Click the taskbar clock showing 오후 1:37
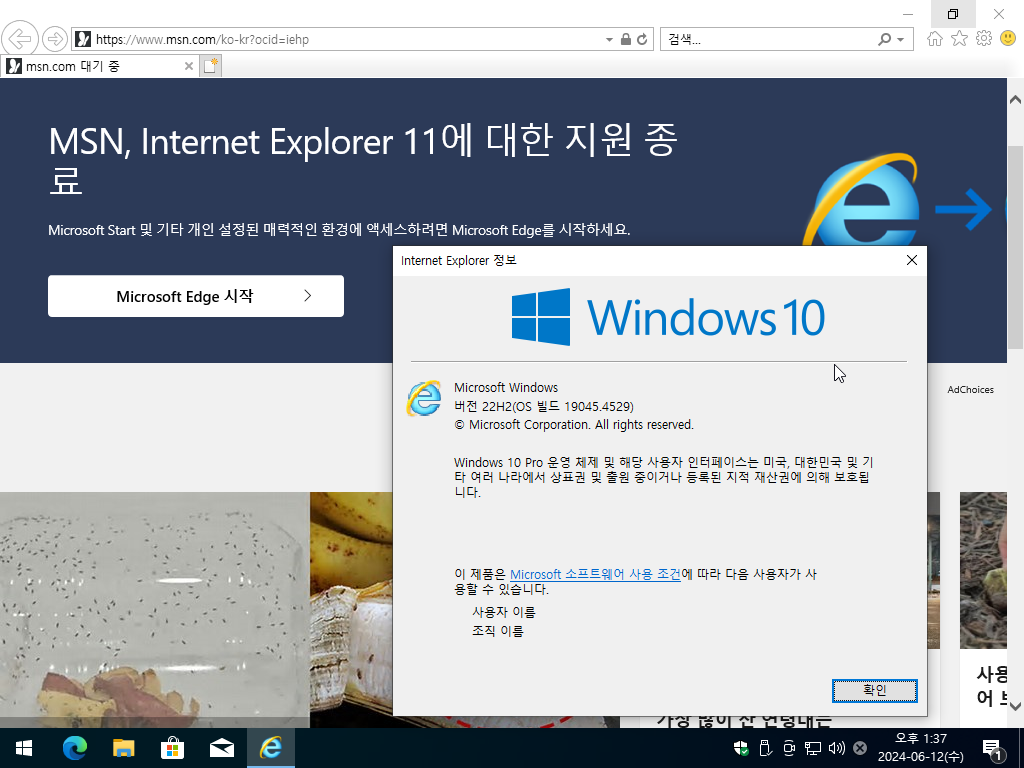The width and height of the screenshot is (1024, 768). pos(920,748)
